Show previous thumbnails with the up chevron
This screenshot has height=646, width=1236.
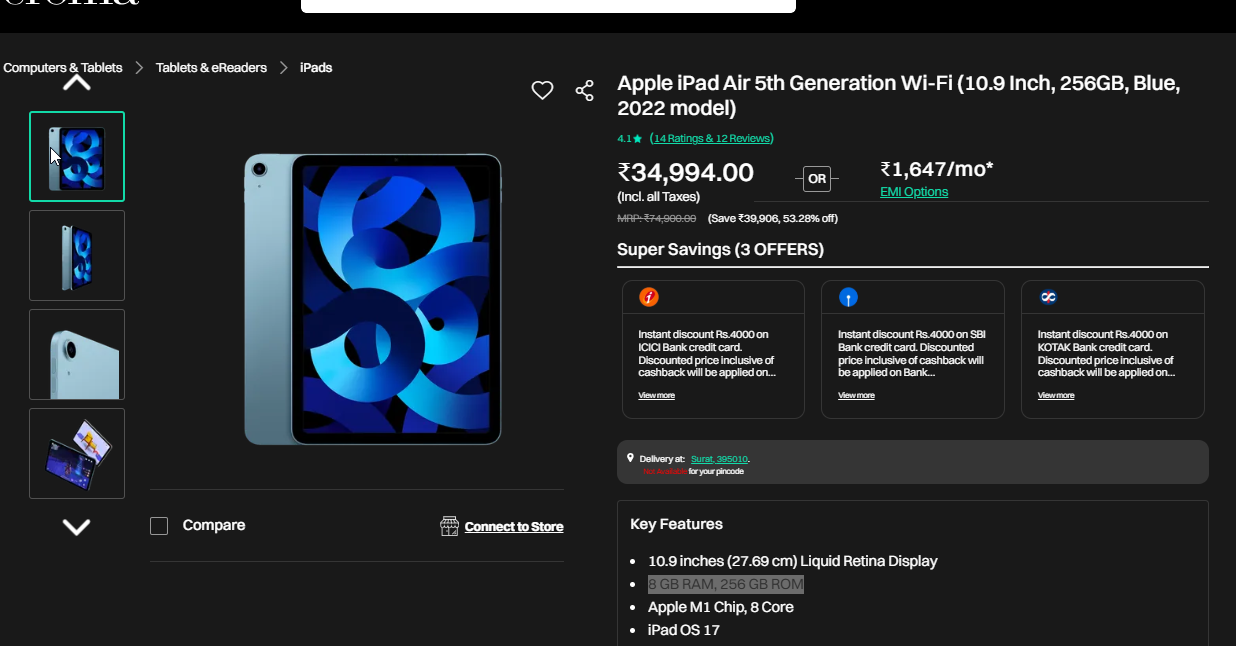tap(77, 84)
